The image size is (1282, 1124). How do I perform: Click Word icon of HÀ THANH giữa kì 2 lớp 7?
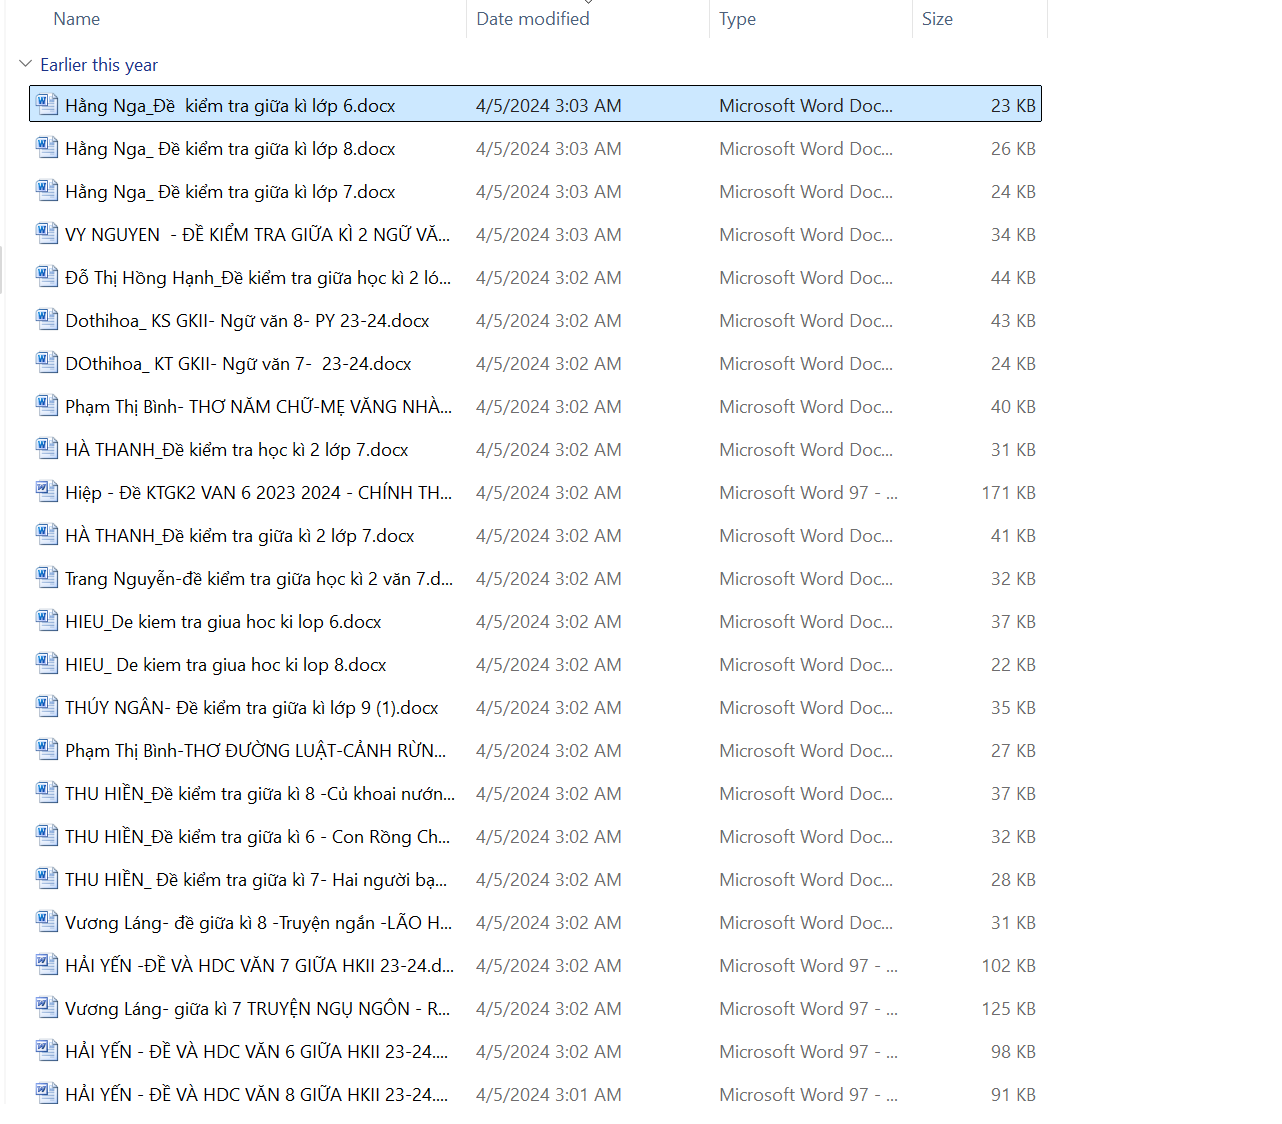[x=47, y=534]
